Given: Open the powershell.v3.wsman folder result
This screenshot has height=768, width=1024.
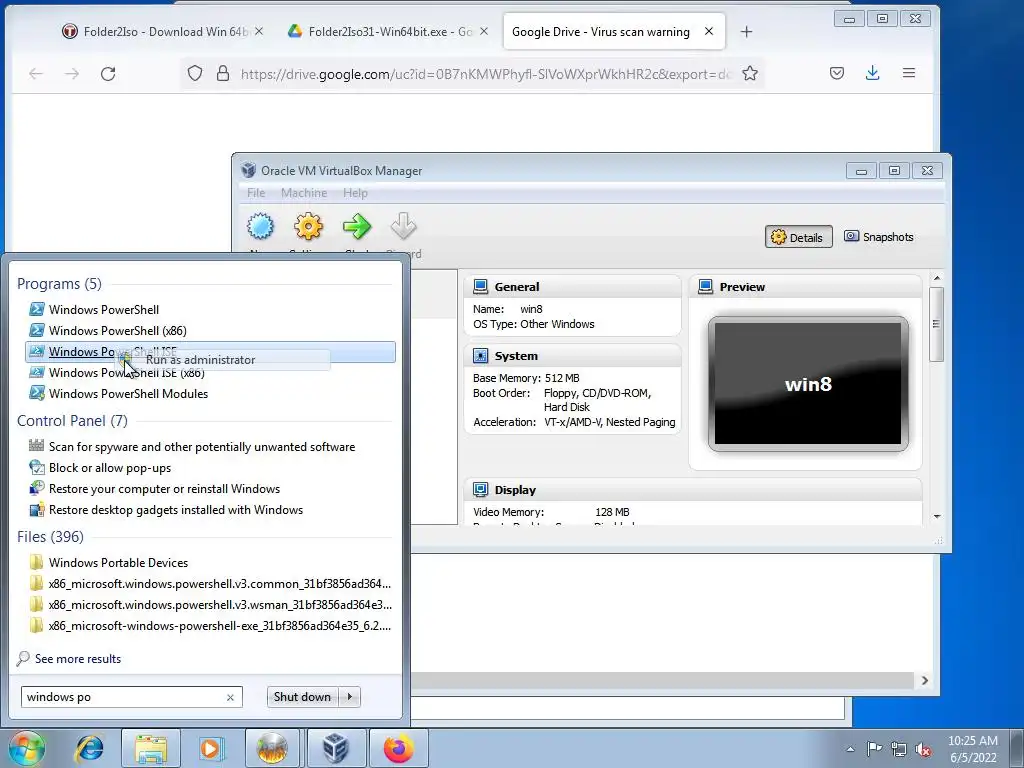Looking at the screenshot, I should (220, 604).
